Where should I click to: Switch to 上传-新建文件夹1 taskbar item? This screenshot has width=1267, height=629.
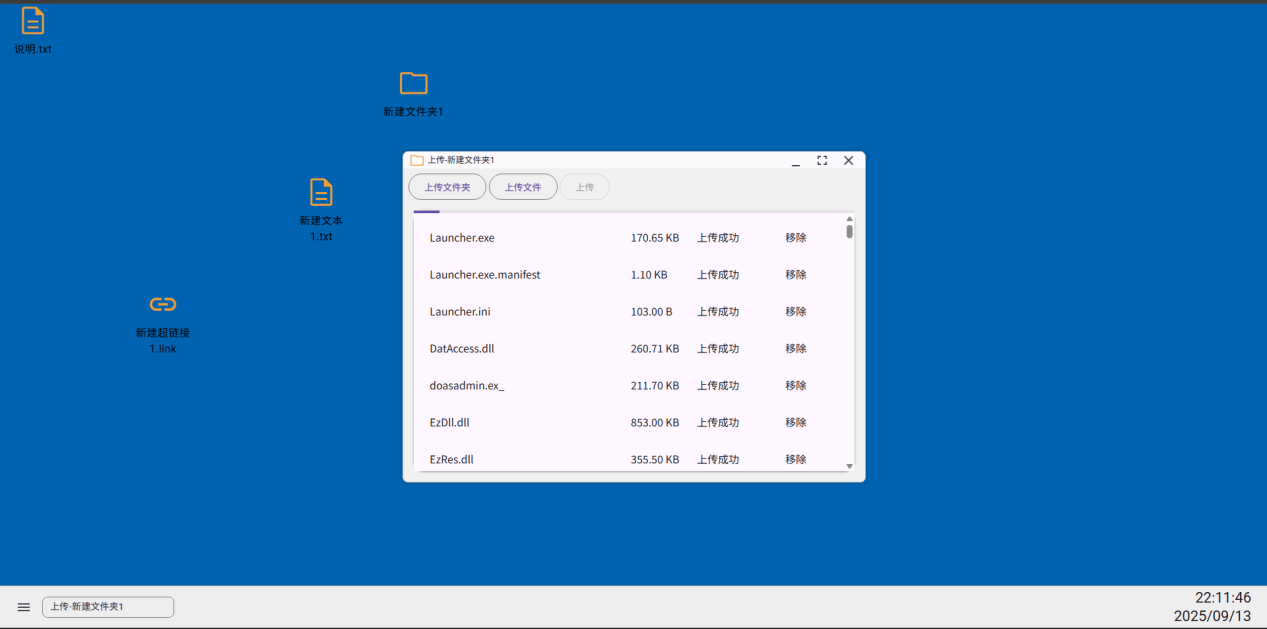[108, 607]
